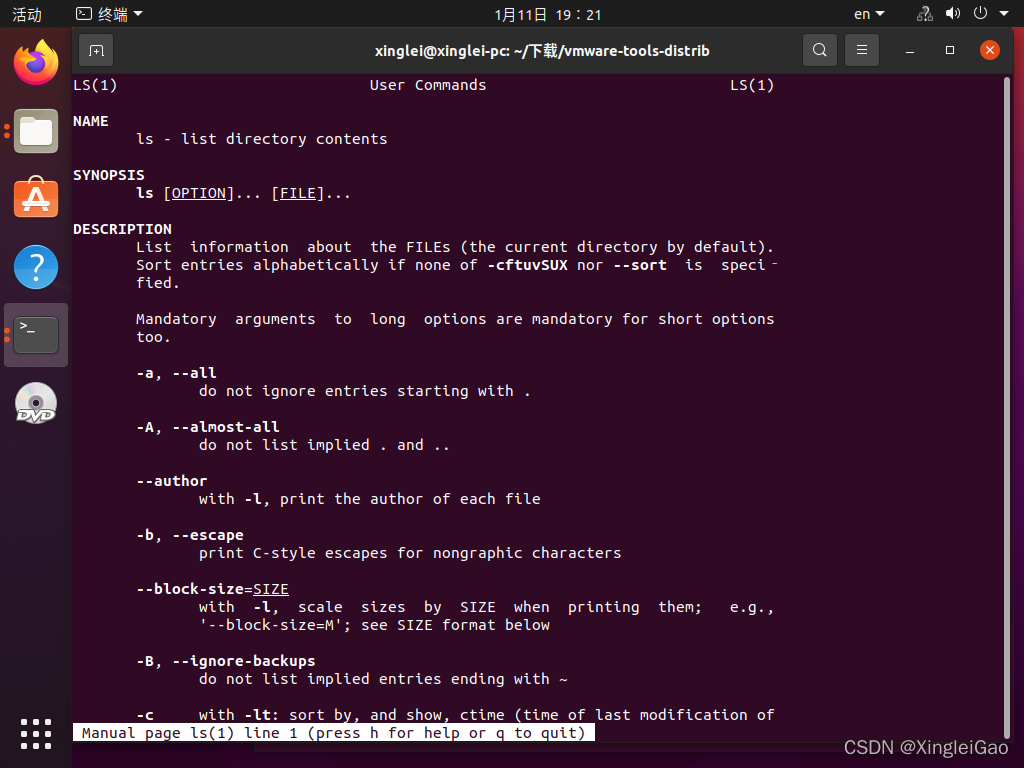The height and width of the screenshot is (768, 1024).
Task: Minimize the terminal window
Action: tap(910, 50)
